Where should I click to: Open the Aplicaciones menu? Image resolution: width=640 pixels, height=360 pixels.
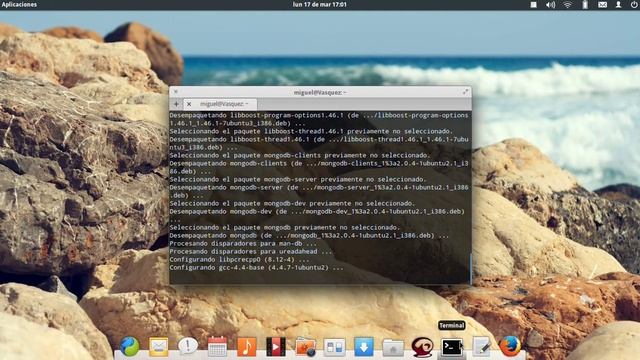click(x=19, y=4)
